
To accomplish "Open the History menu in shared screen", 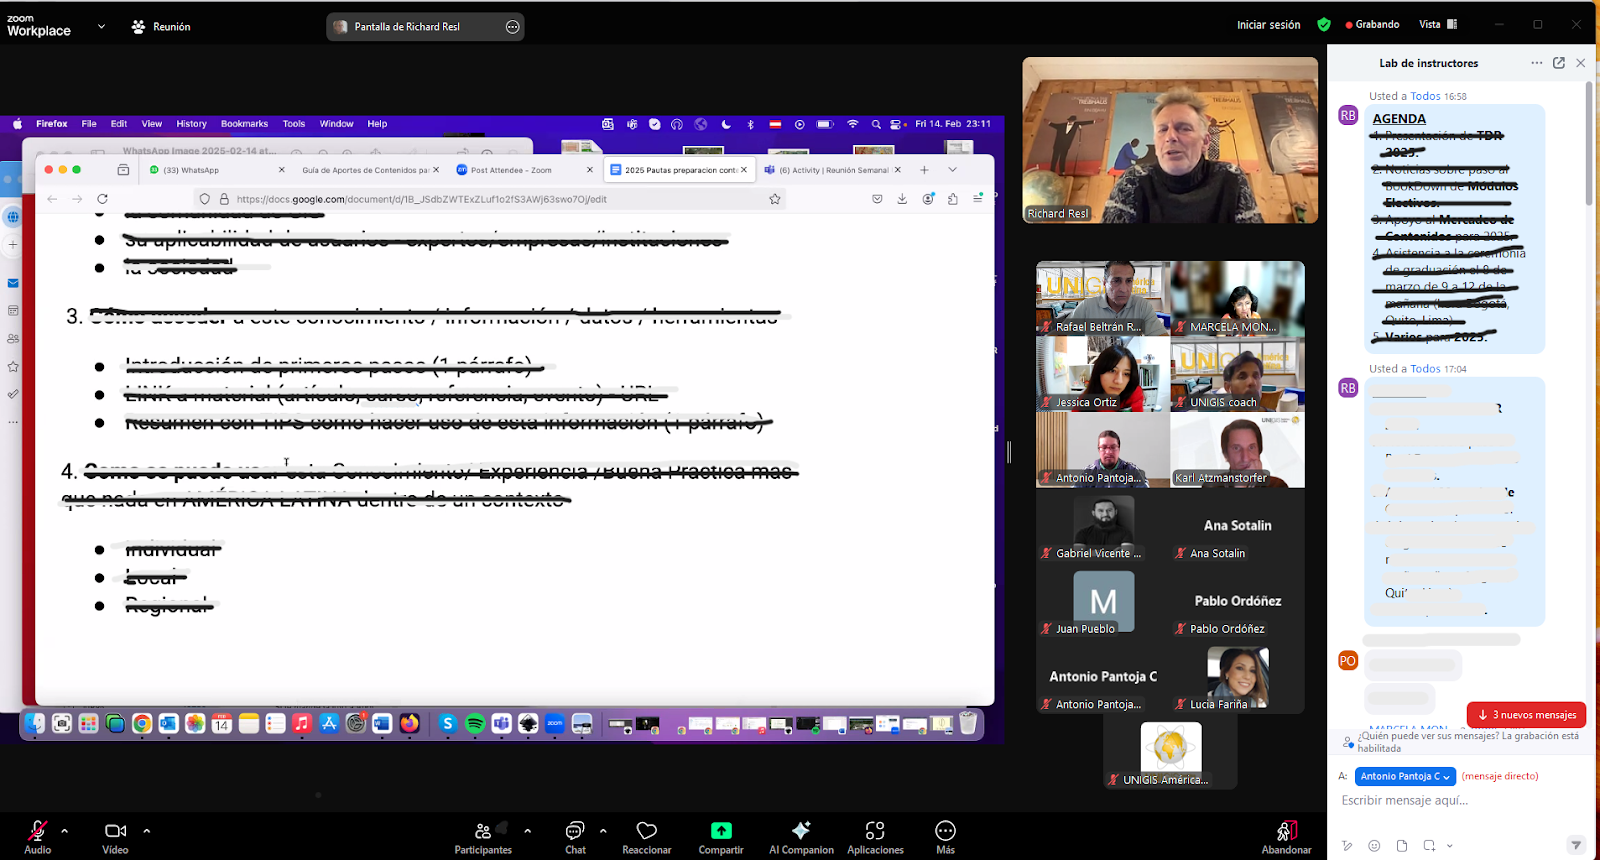I will 191,124.
